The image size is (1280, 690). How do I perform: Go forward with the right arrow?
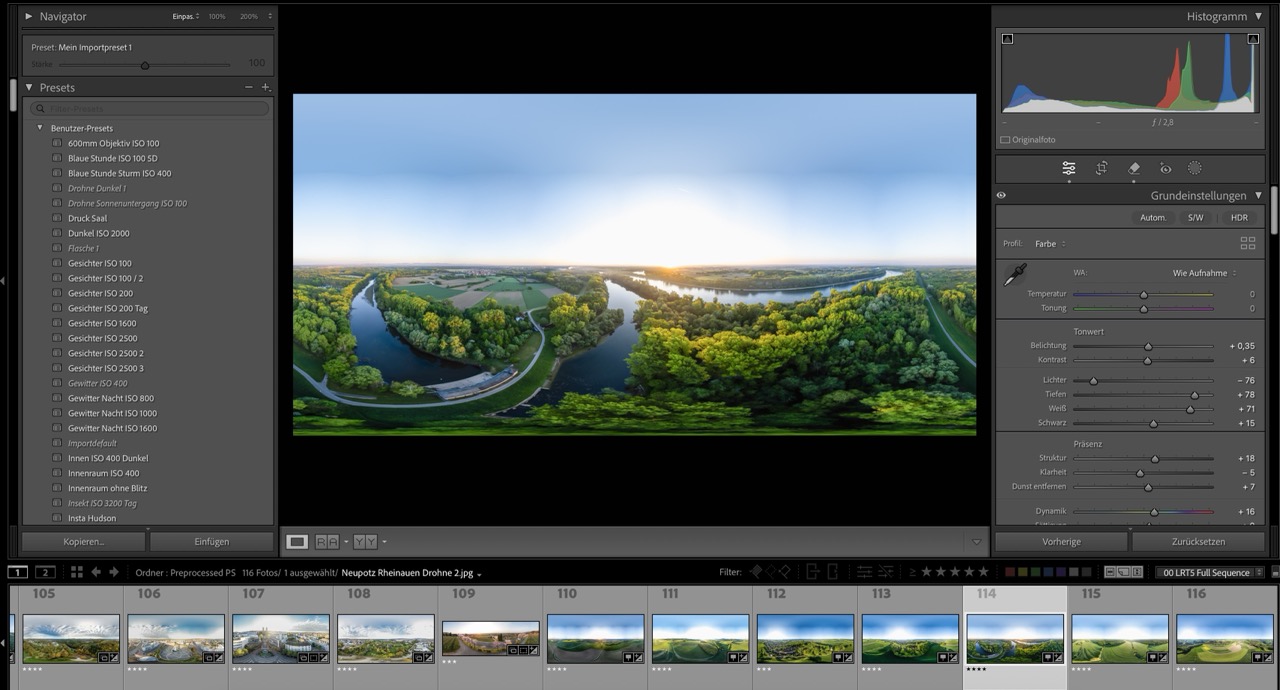(114, 572)
